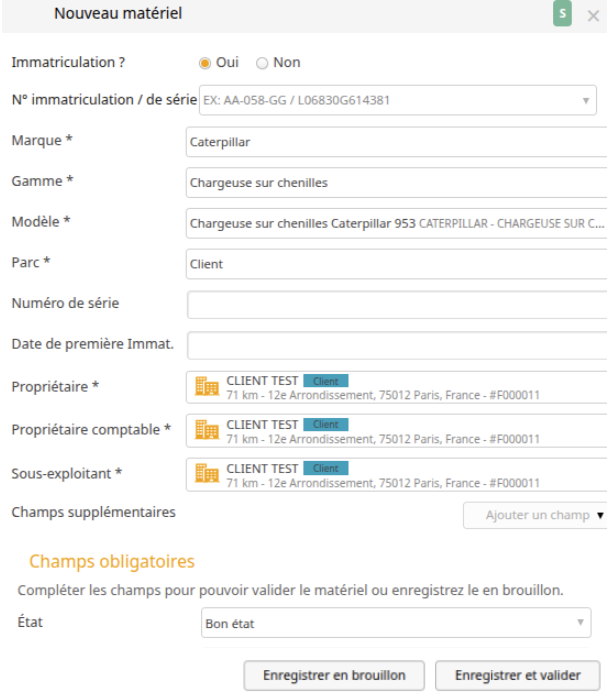Click building icon in Sous-exploitant field

point(207,473)
